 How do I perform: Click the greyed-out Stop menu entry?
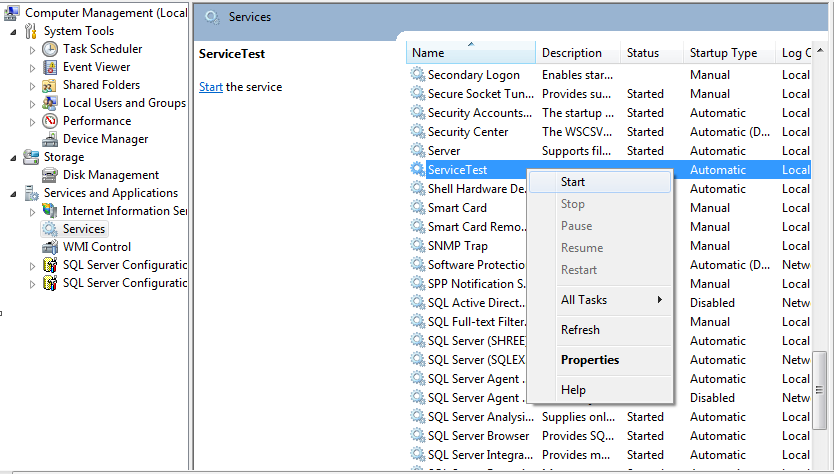[x=600, y=204]
